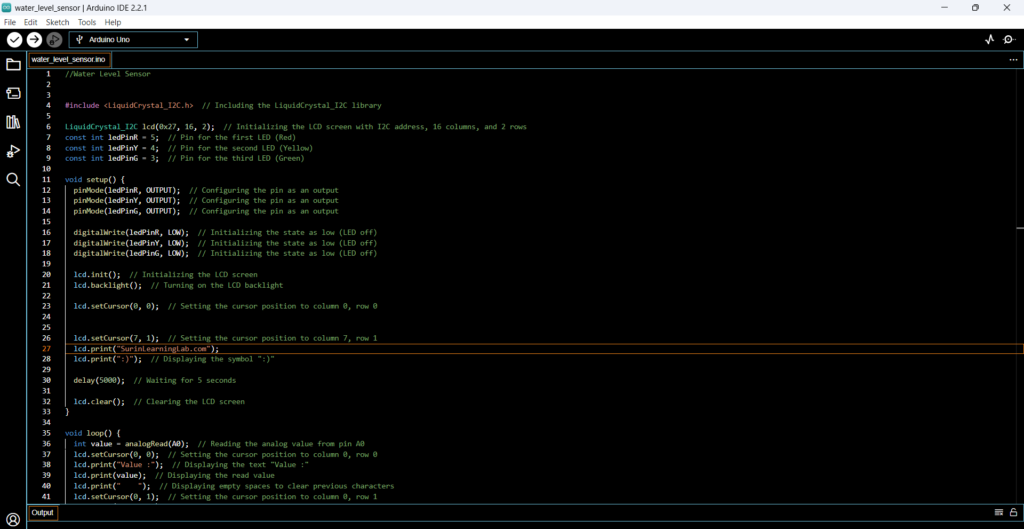The image size is (1024, 529).
Task: Click line number 27 in the gutter
Action: (46, 349)
